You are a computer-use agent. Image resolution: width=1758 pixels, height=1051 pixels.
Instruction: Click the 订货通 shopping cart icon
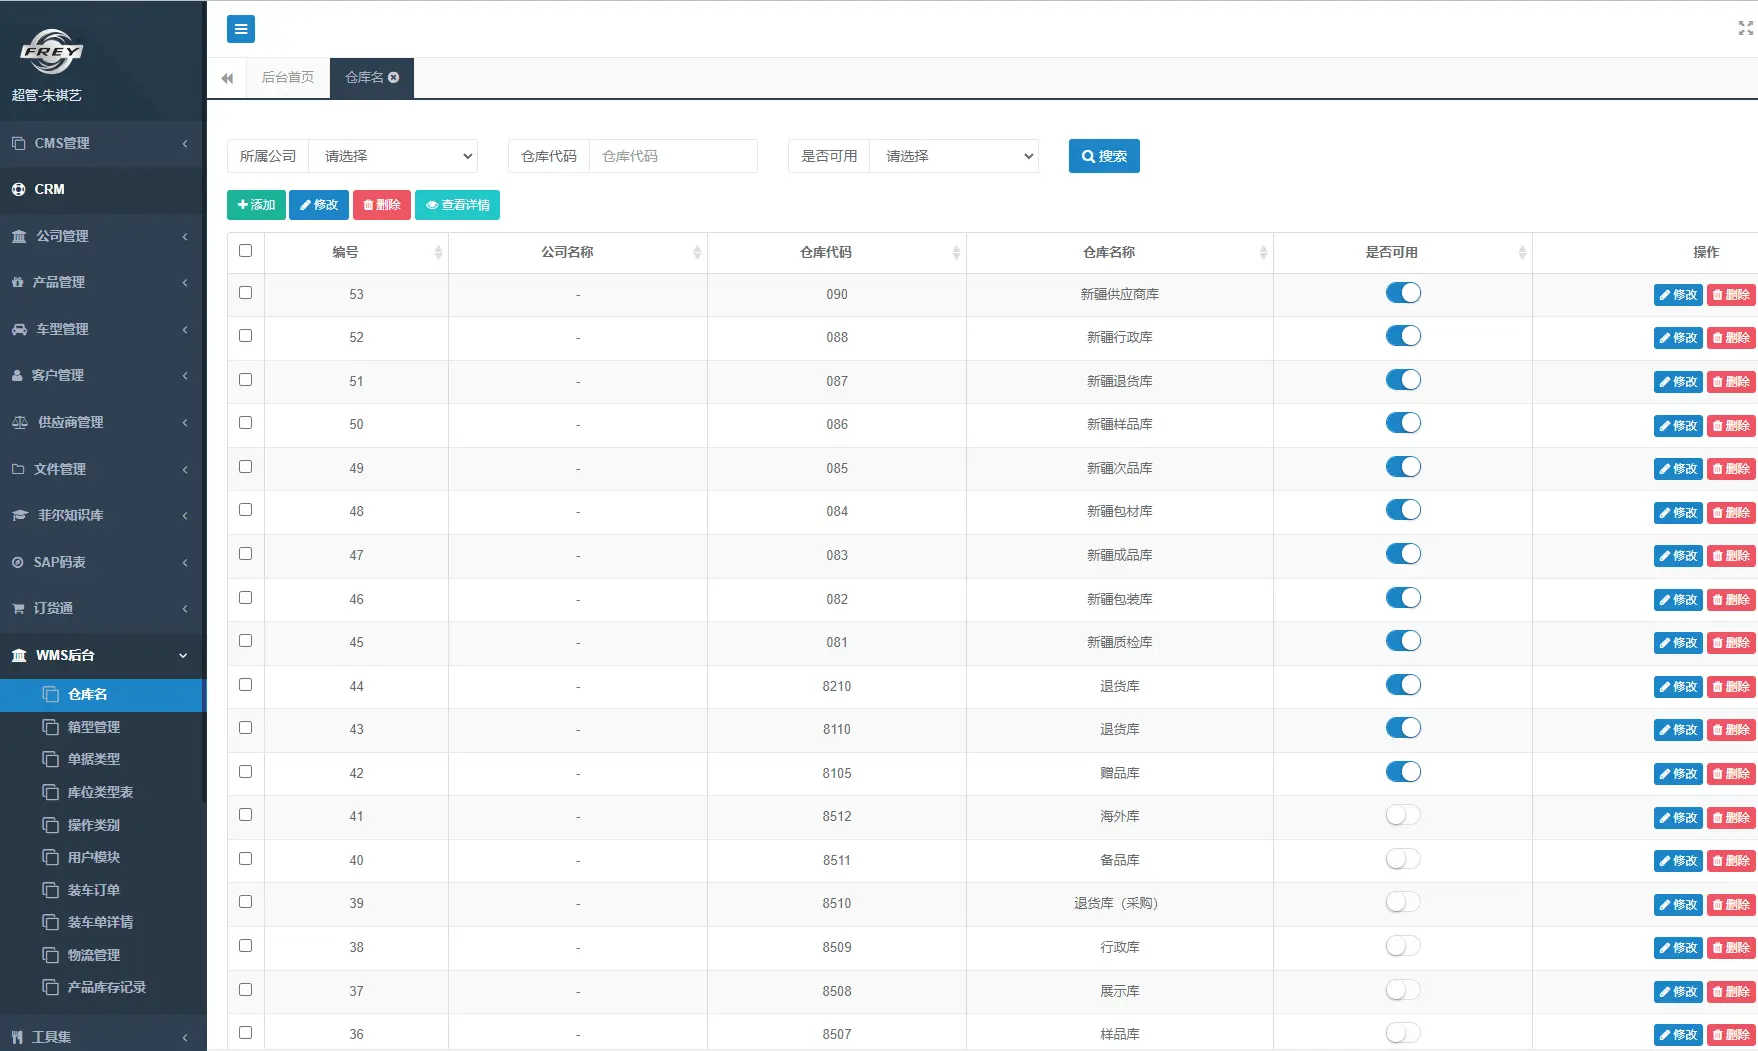[18, 608]
